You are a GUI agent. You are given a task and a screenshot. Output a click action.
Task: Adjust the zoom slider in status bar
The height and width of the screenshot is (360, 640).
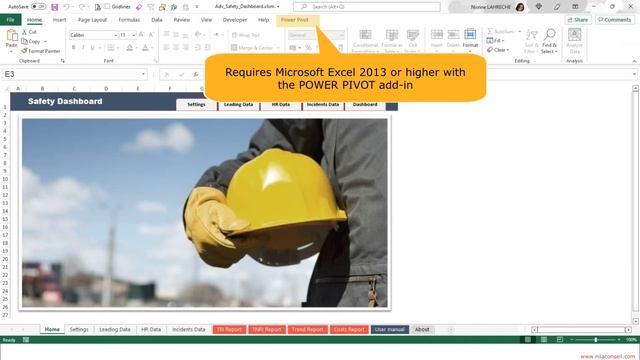click(x=596, y=340)
